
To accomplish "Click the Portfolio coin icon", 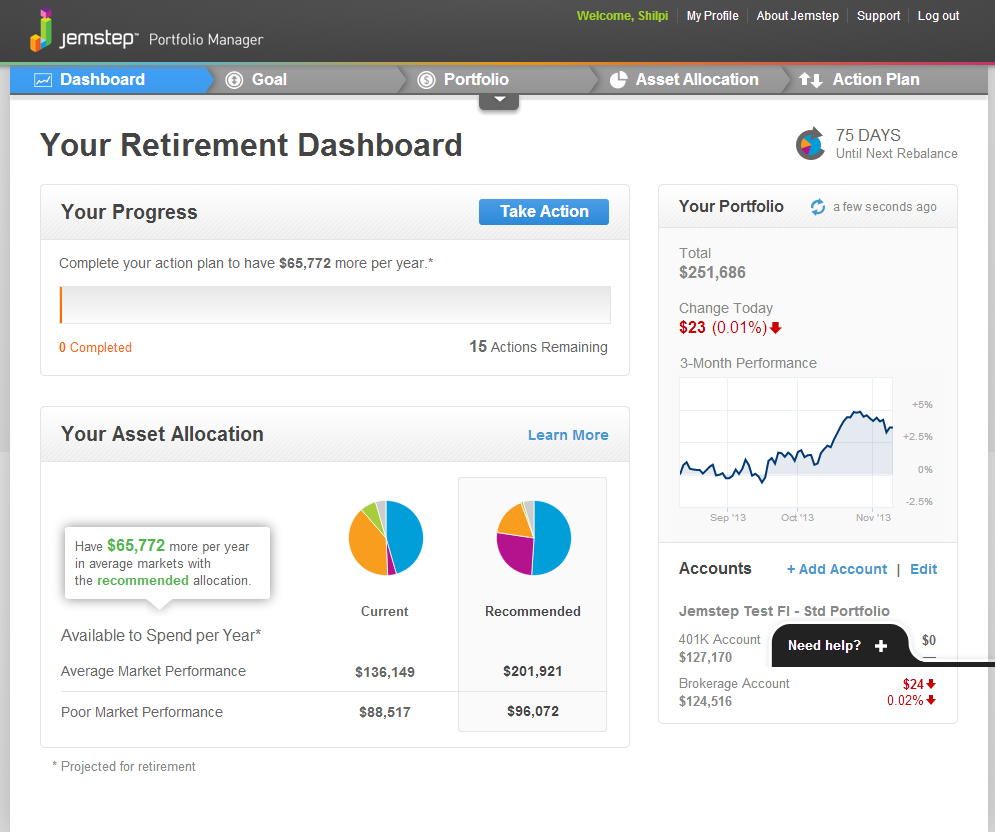I will pyautogui.click(x=428, y=78).
